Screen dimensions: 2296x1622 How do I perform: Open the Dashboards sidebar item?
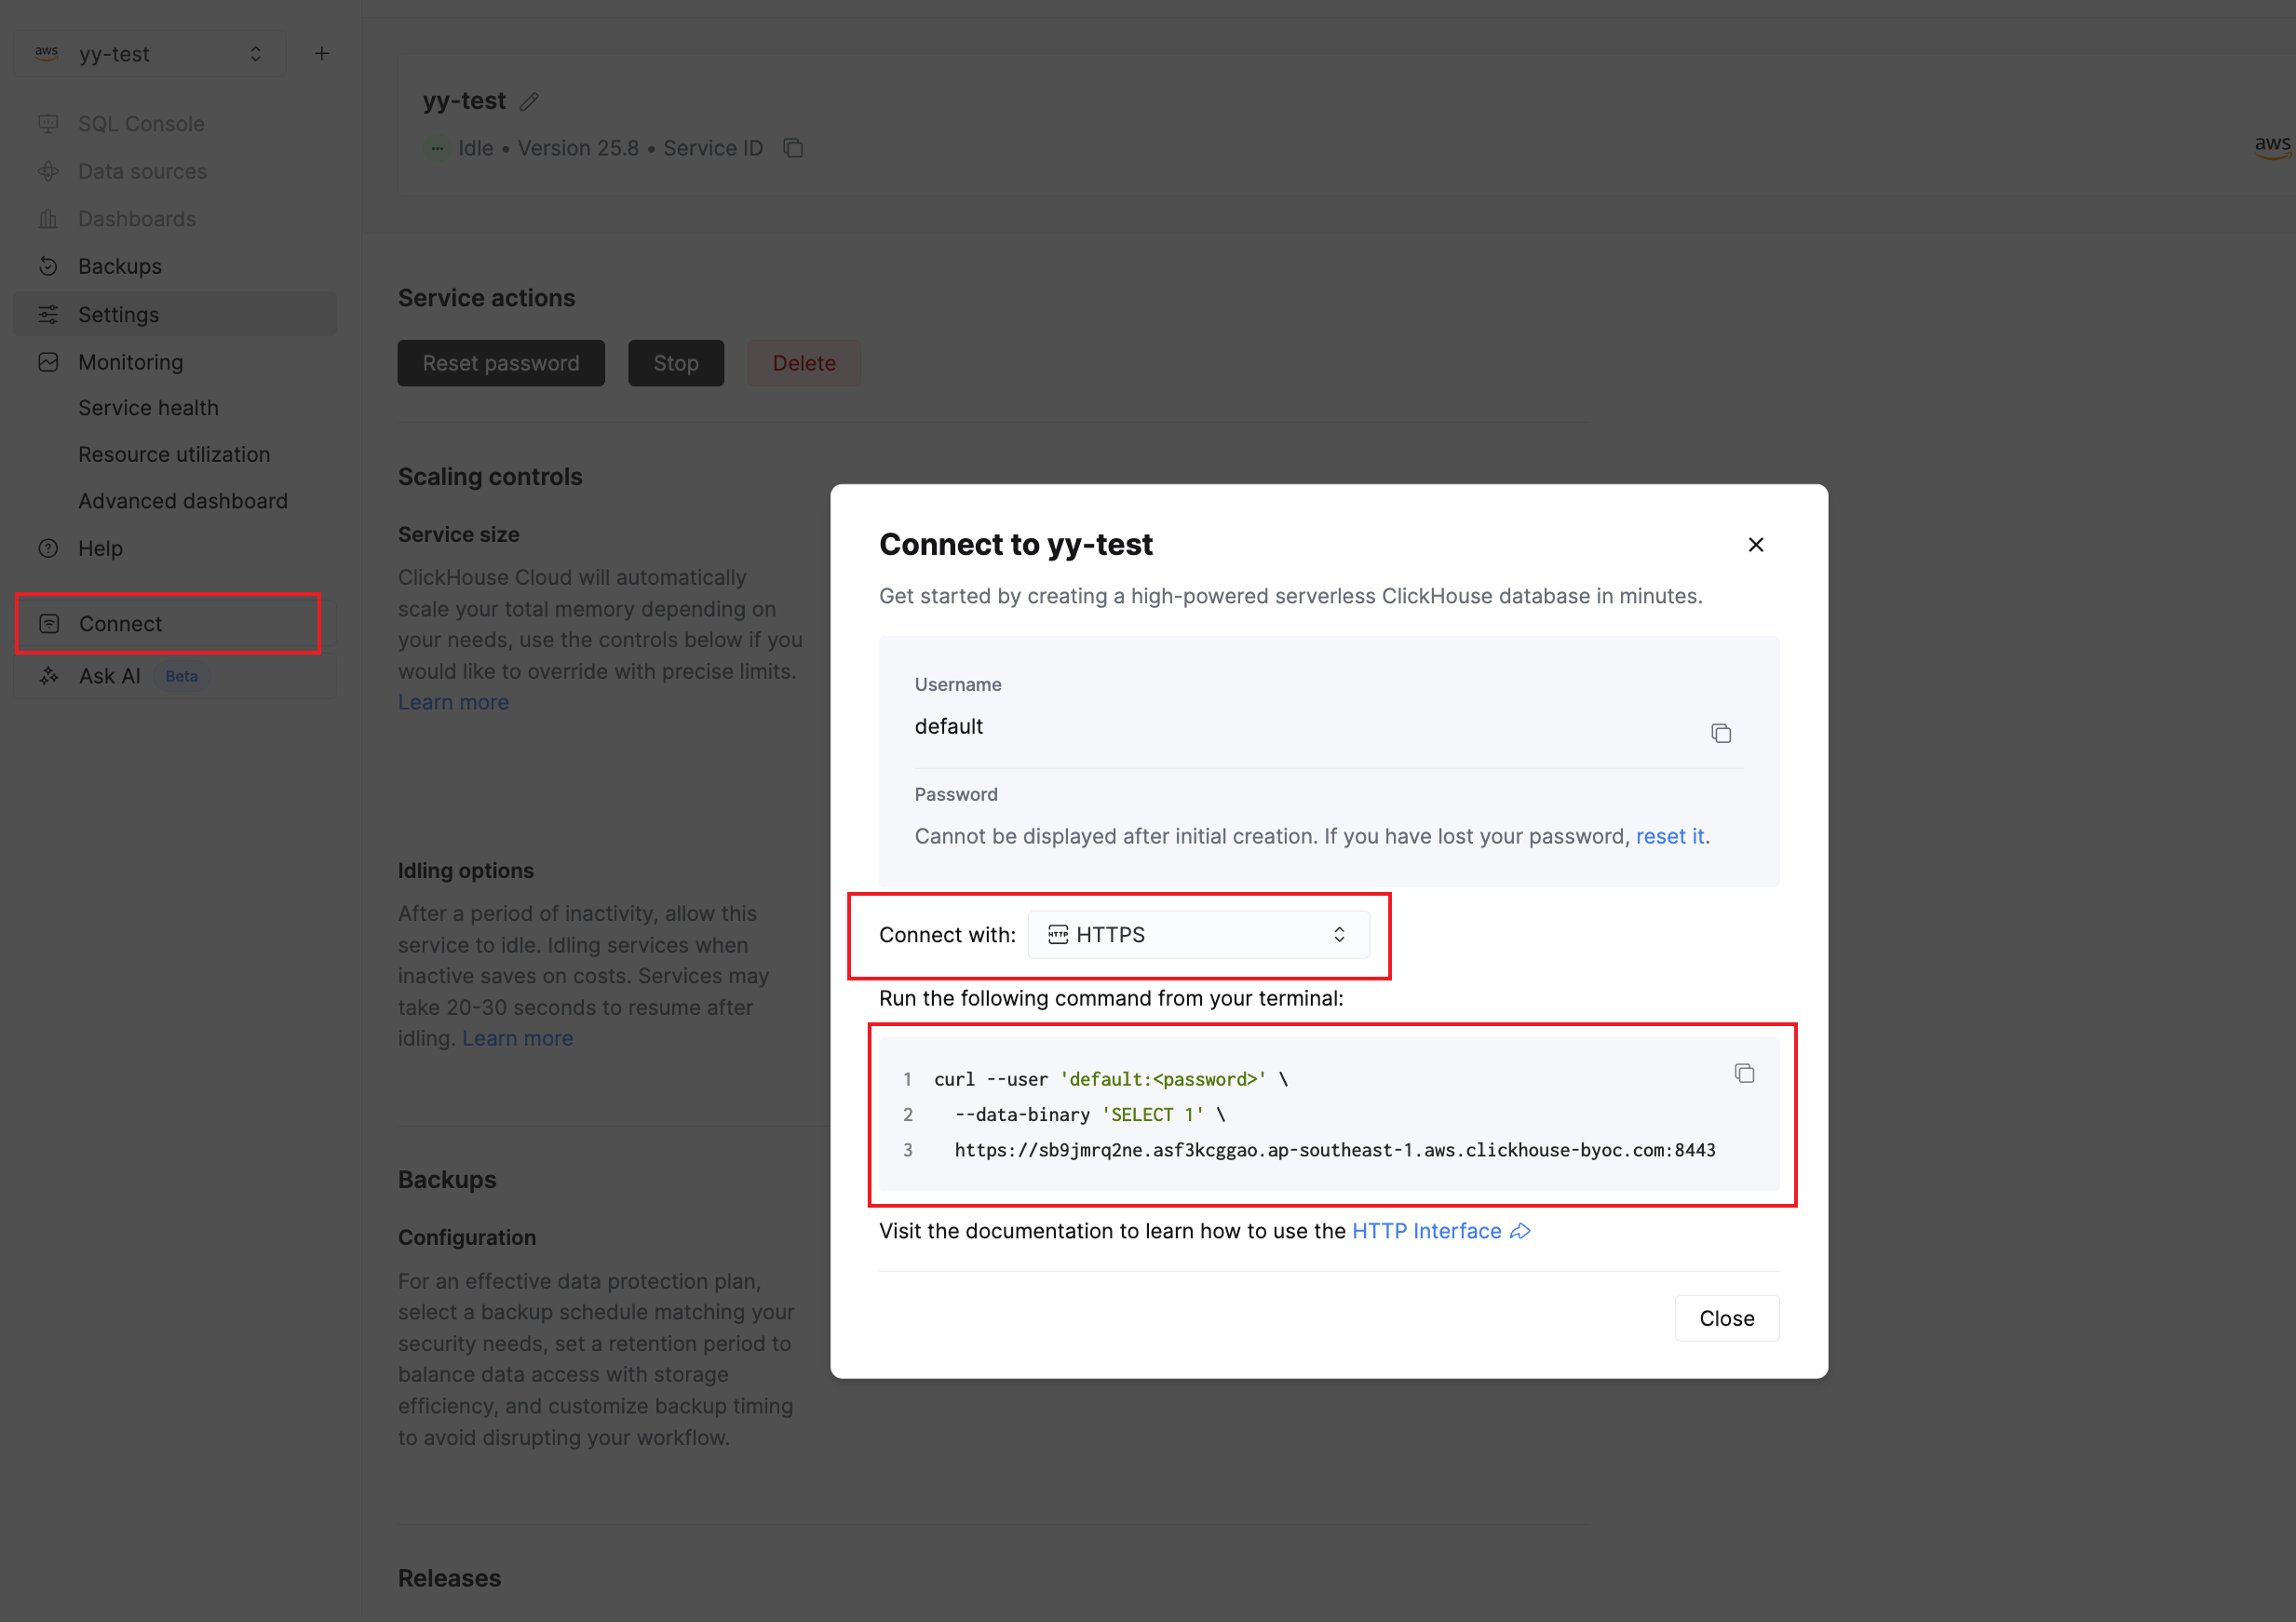[x=137, y=219]
